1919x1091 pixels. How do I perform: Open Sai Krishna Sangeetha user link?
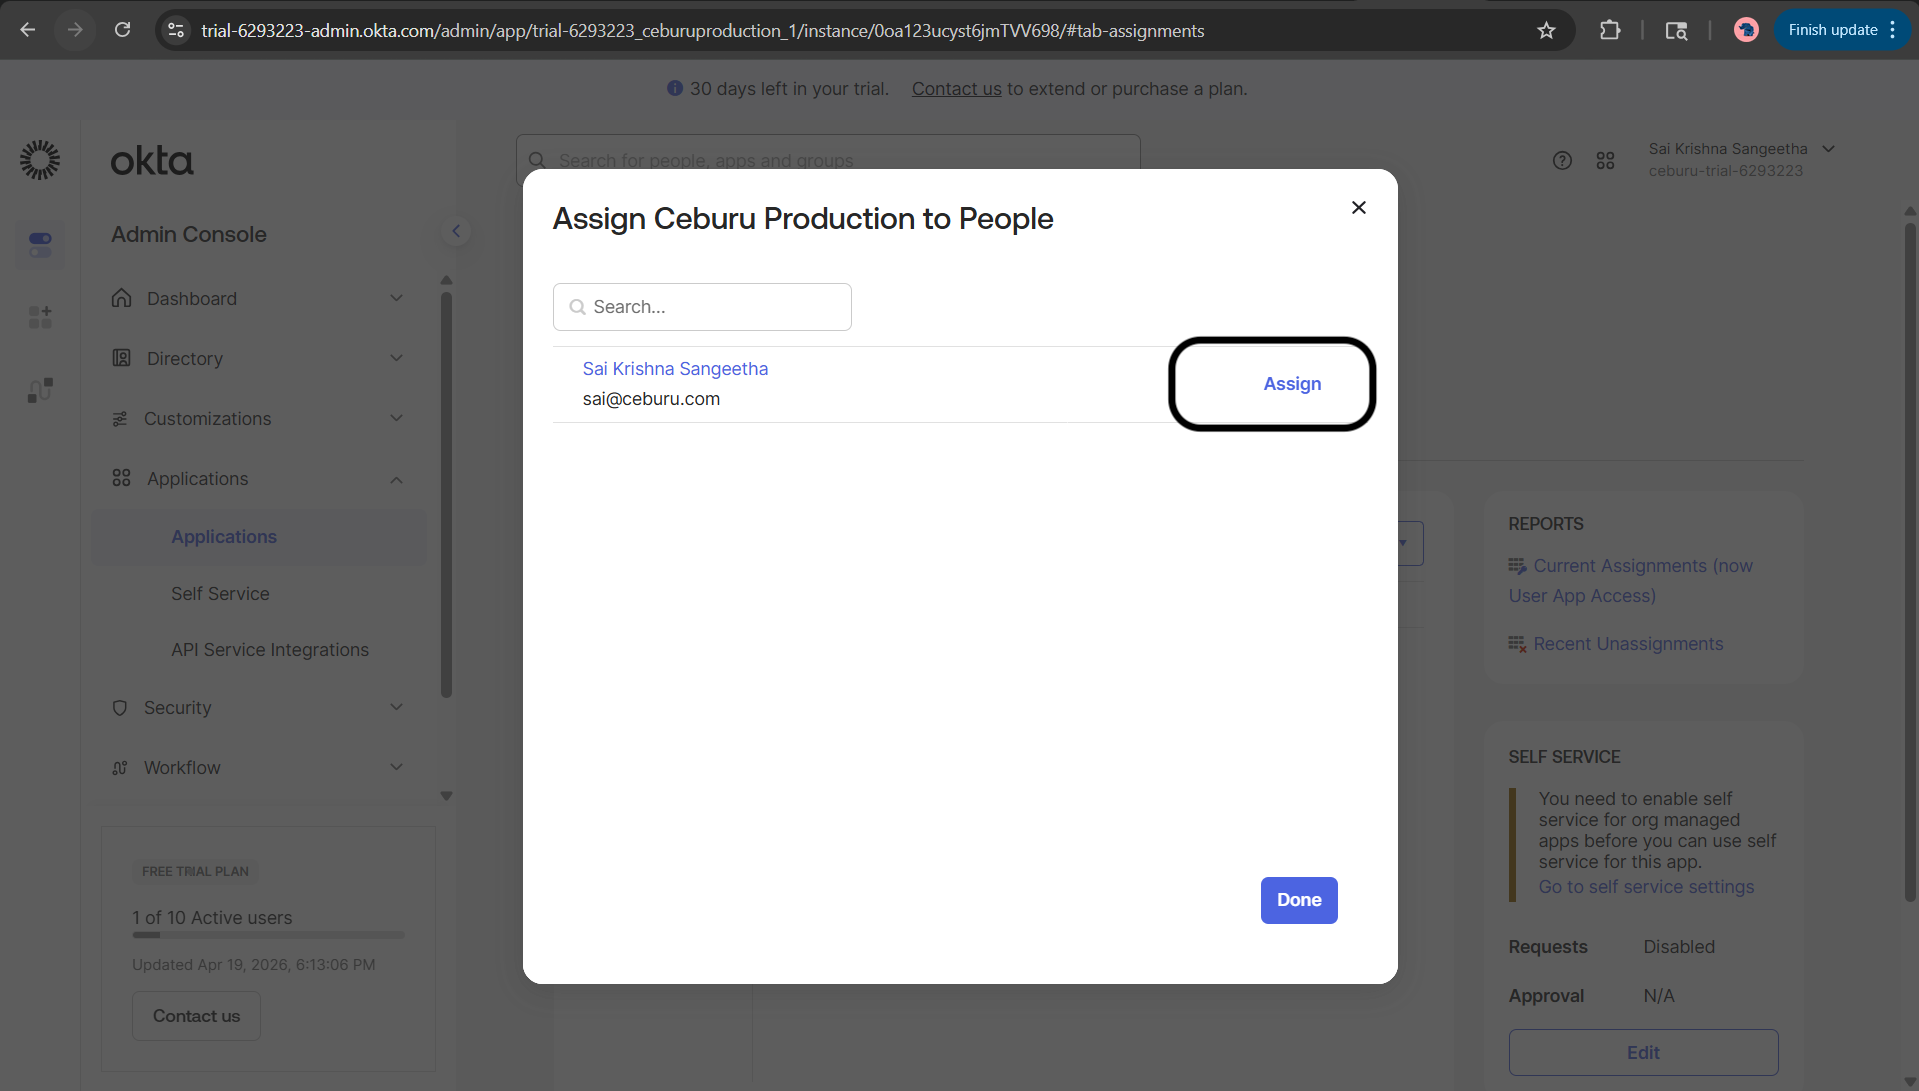pos(675,369)
